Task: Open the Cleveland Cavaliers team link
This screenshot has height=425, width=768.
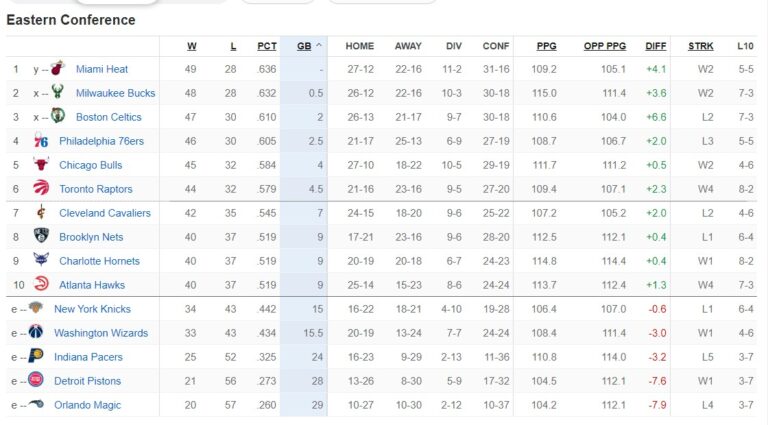Action: click(x=105, y=213)
